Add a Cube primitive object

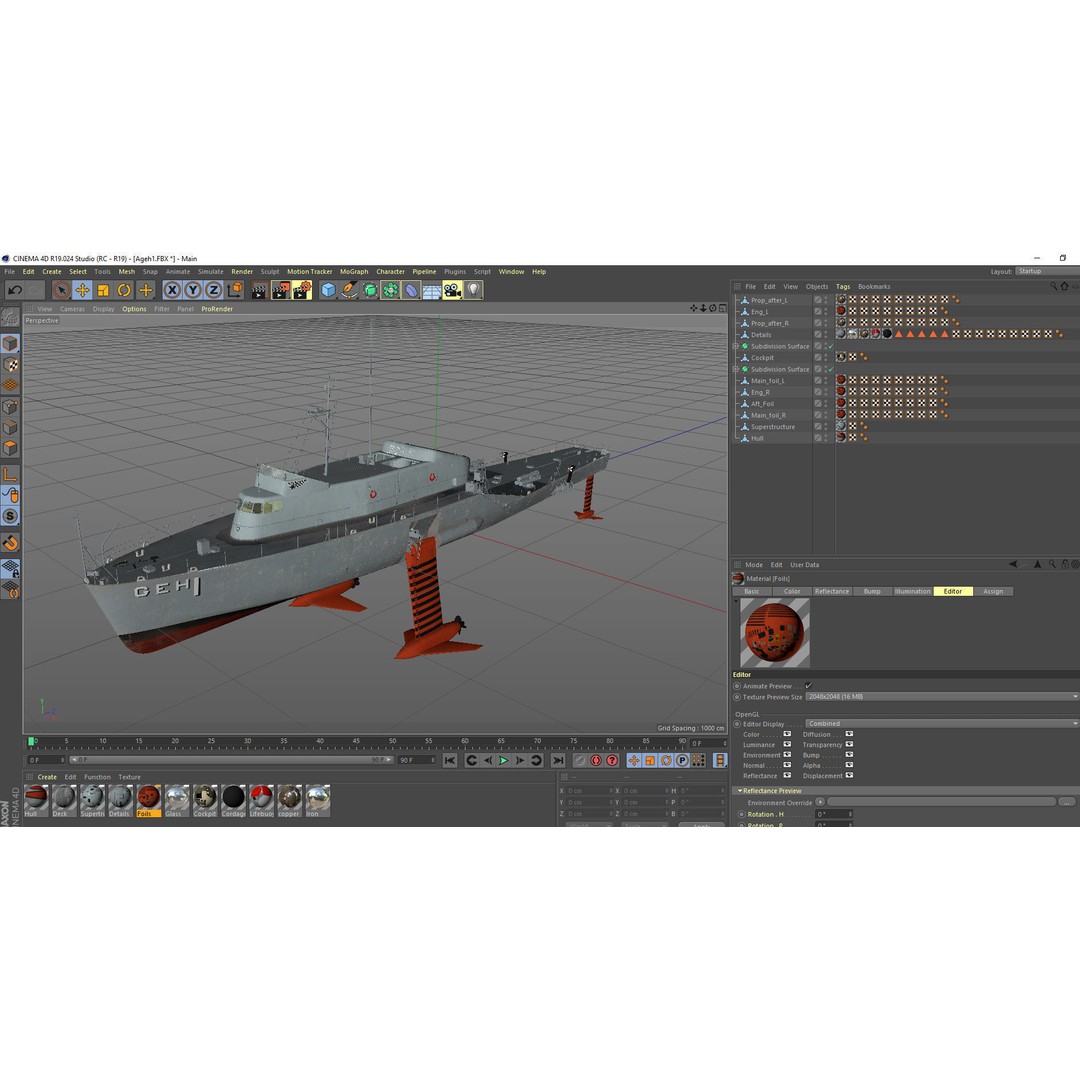coord(329,290)
